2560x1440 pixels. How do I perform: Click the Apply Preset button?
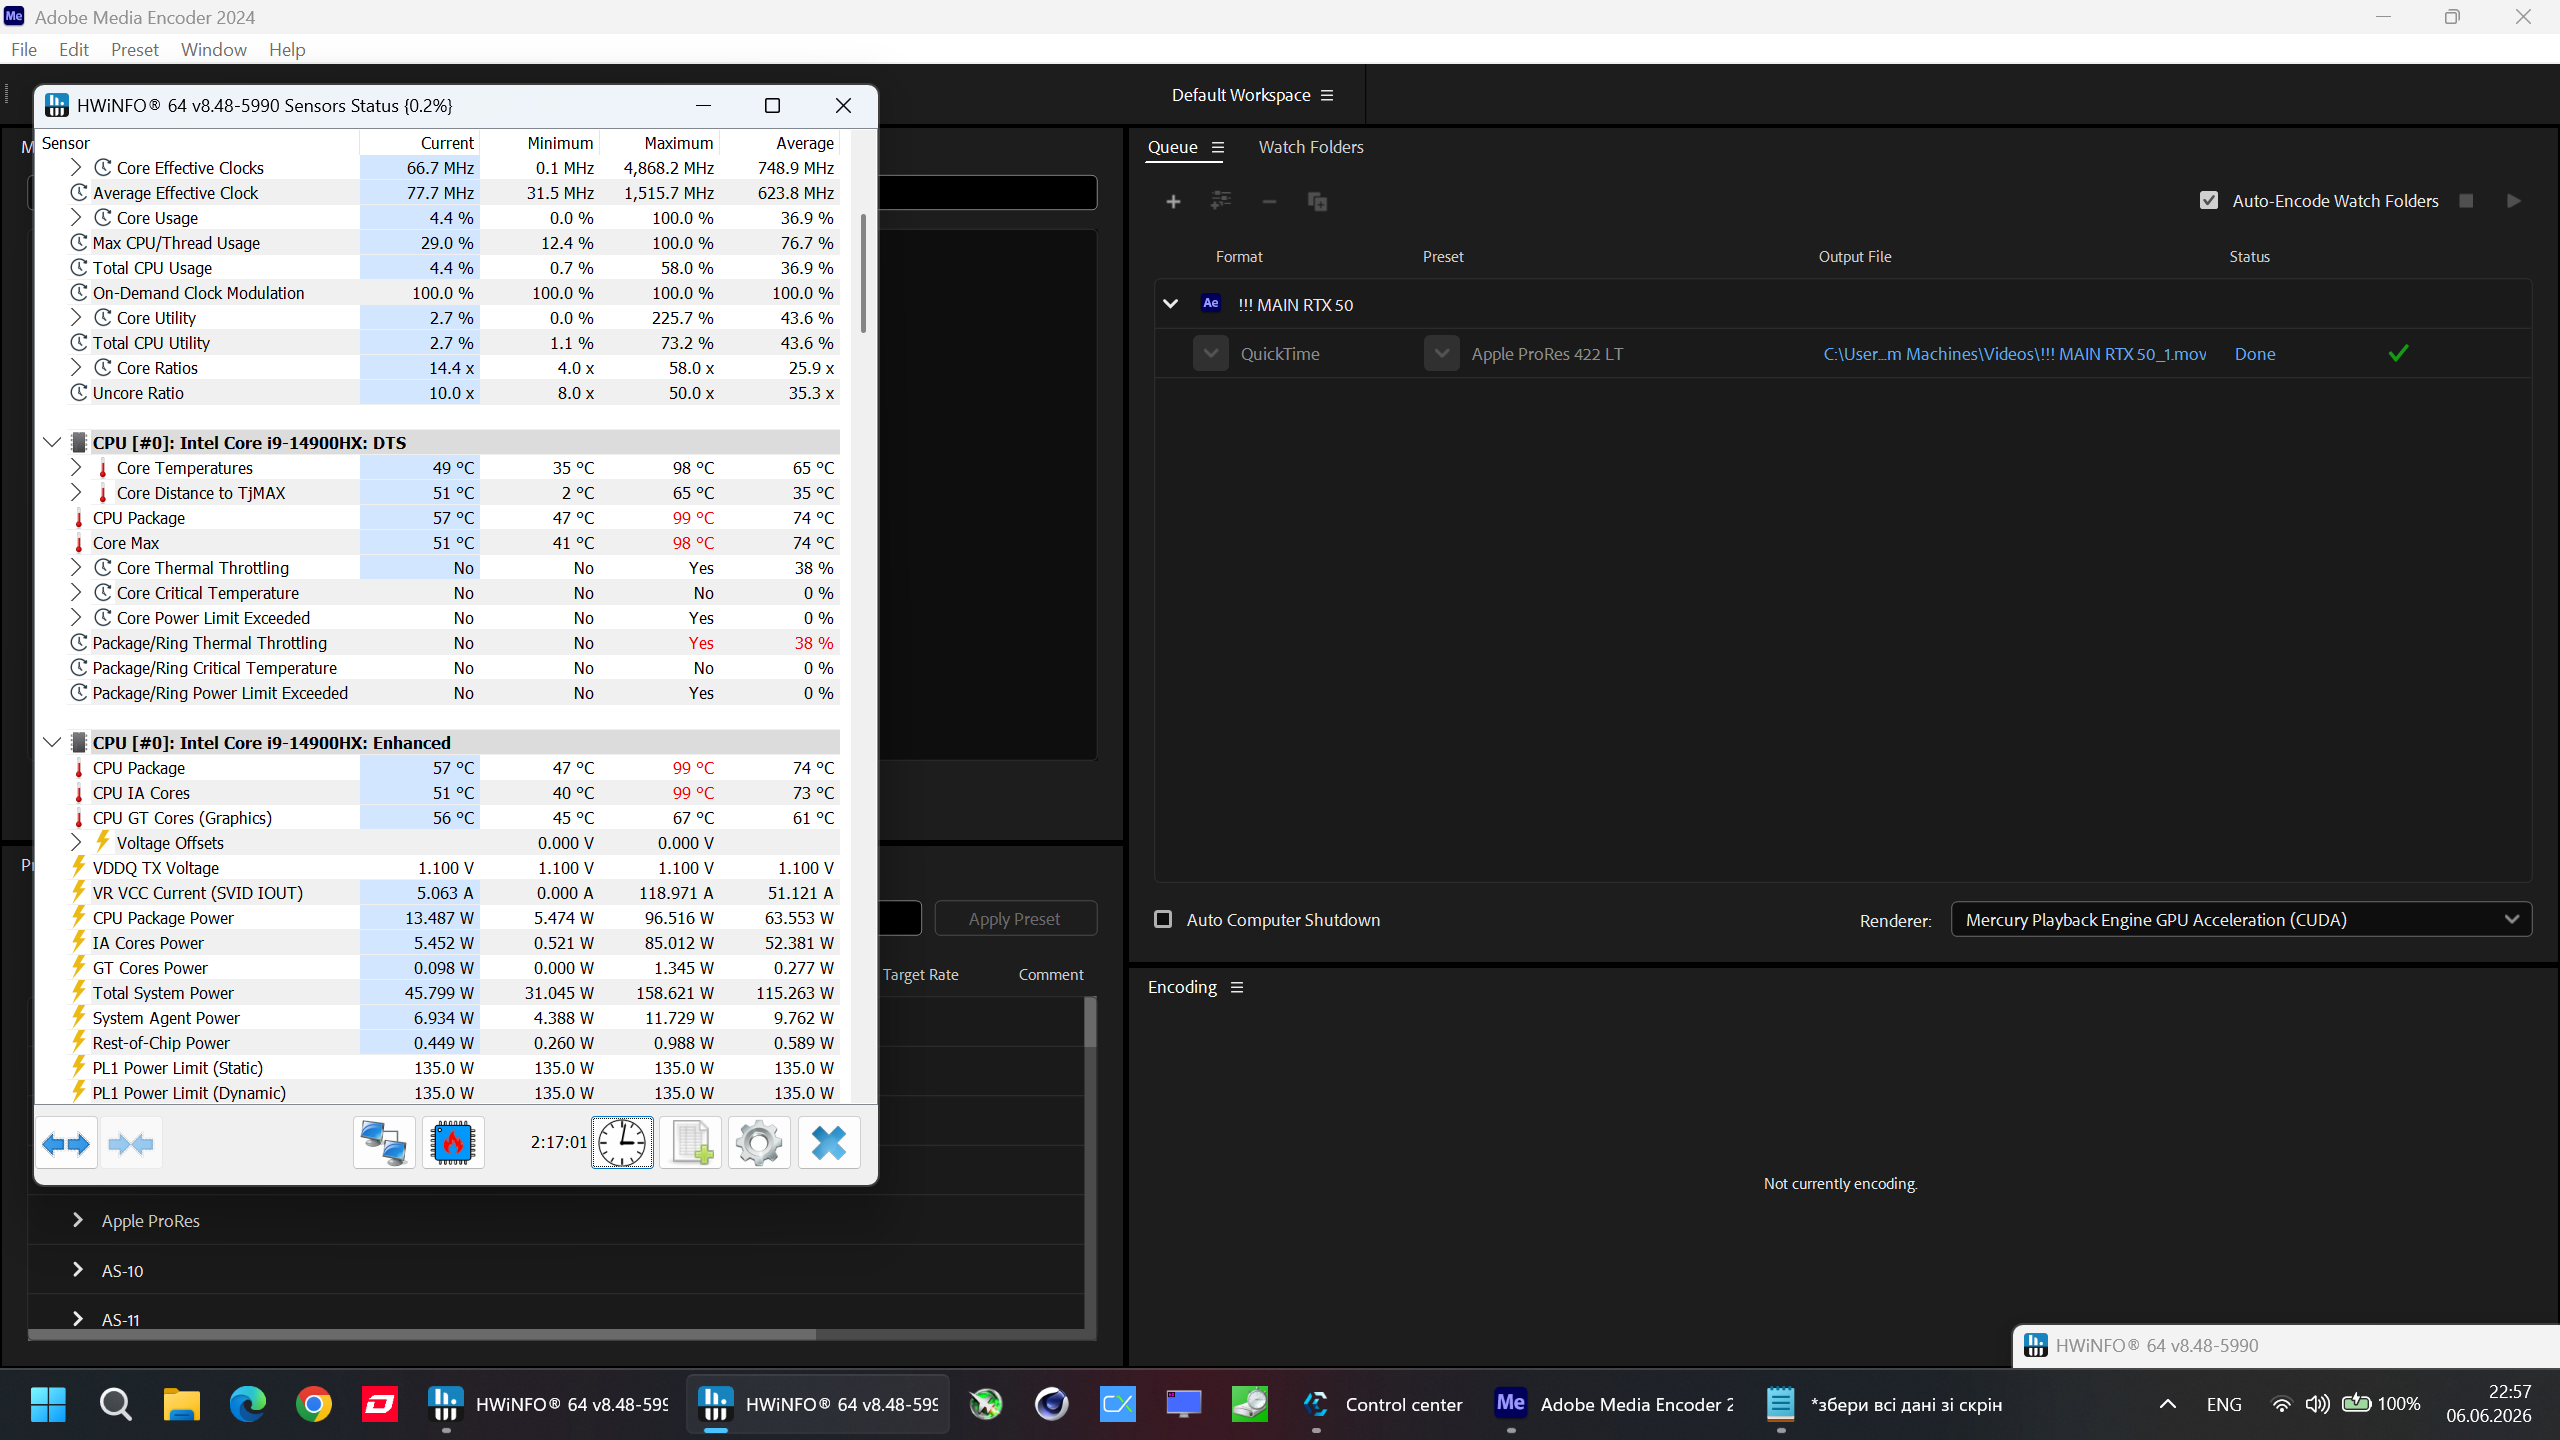pyautogui.click(x=1015, y=919)
